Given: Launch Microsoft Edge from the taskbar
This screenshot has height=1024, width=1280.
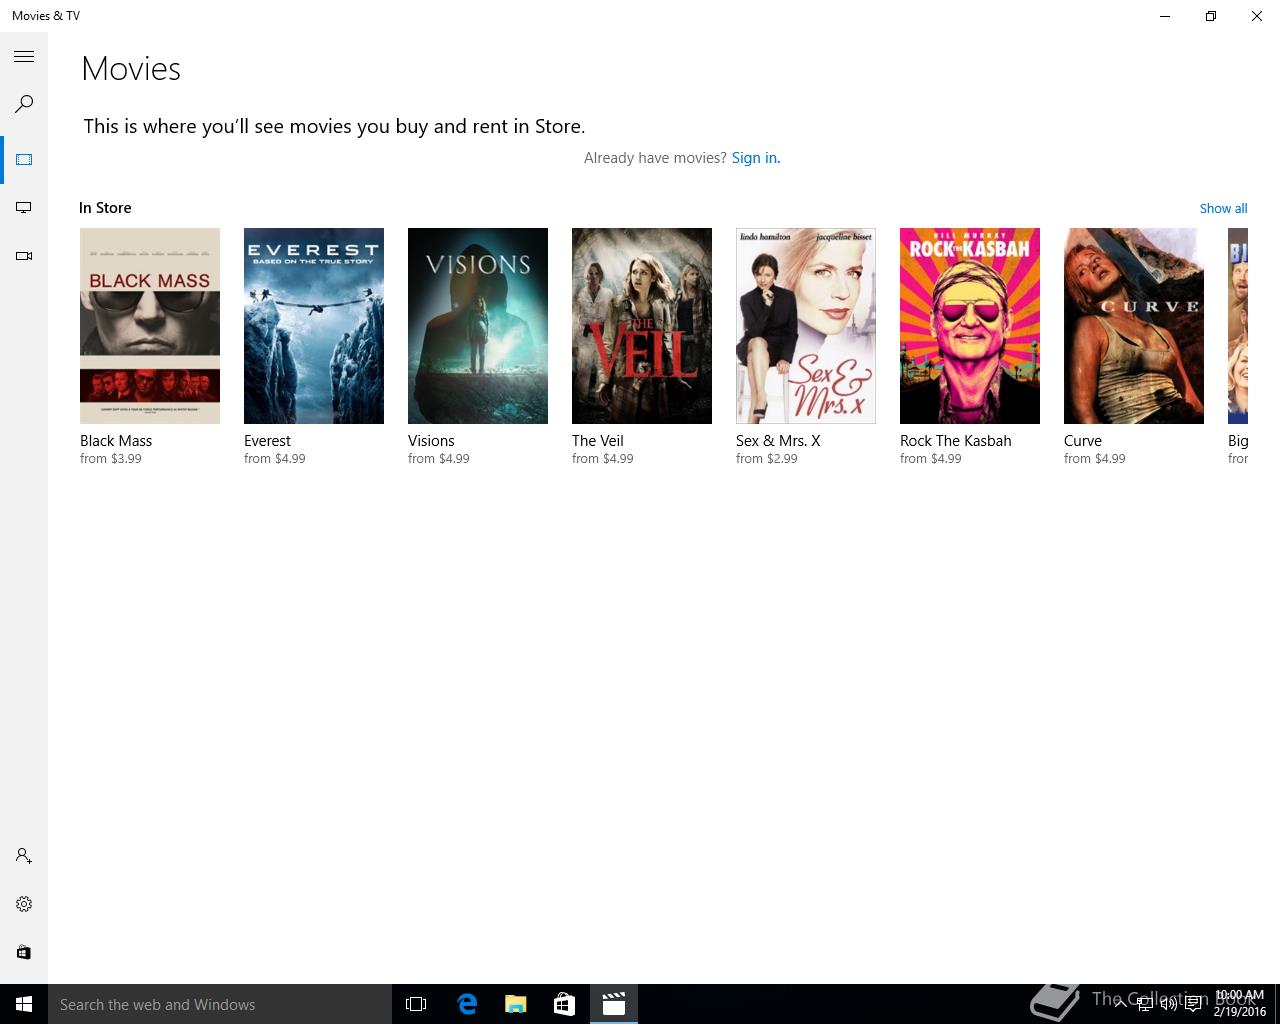Looking at the screenshot, I should click(466, 1004).
